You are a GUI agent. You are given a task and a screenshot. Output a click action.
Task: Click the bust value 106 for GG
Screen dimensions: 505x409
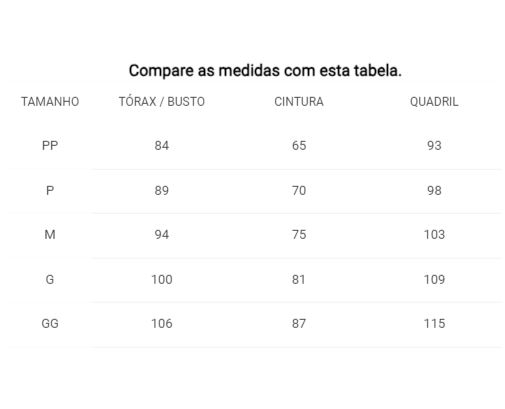coord(162,323)
